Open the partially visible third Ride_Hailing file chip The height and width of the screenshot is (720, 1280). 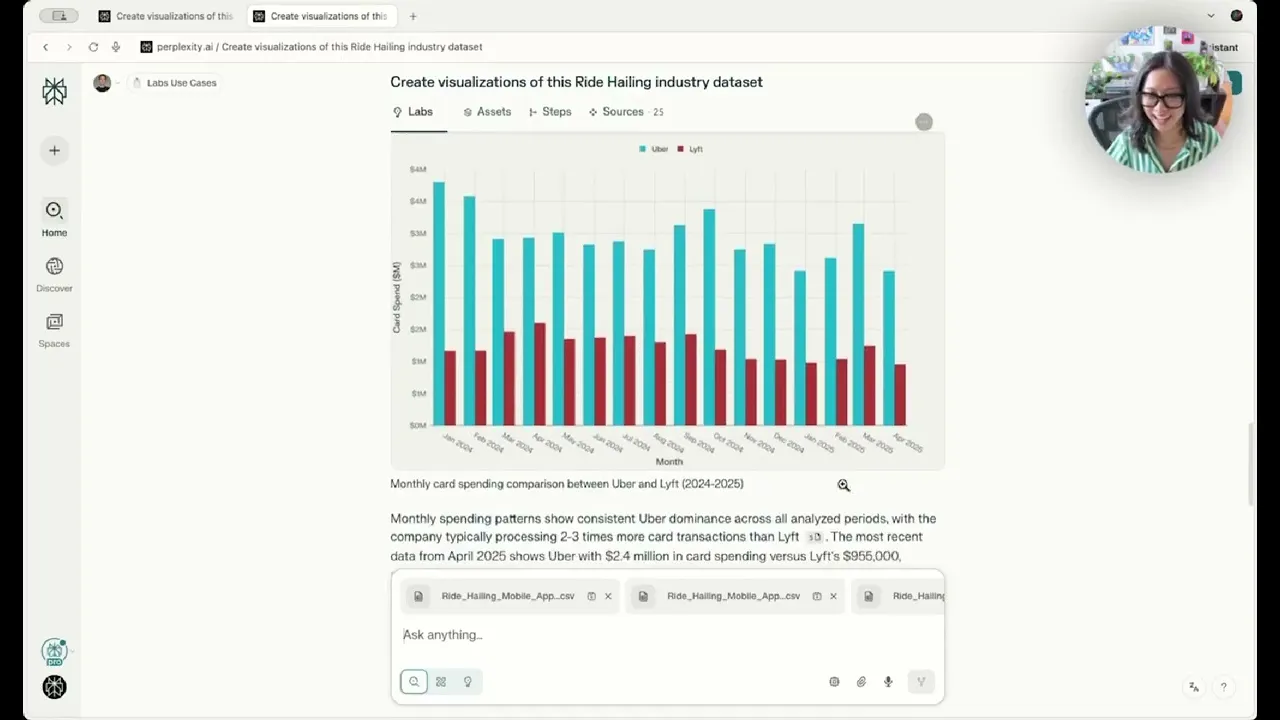tap(898, 596)
